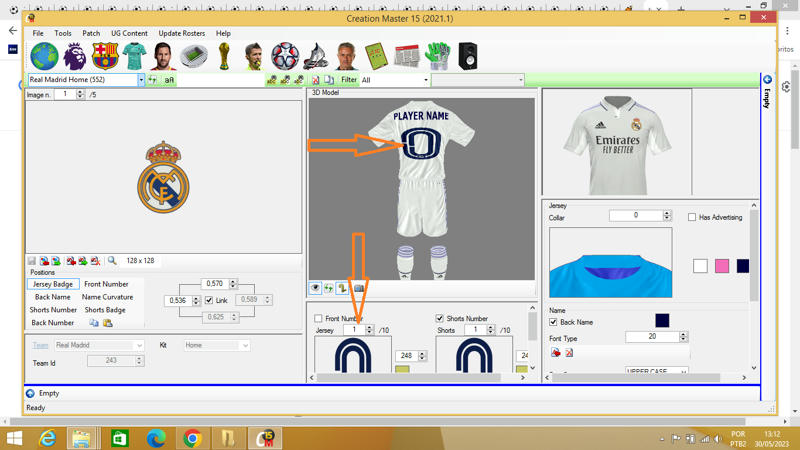Open the Shoes editor boot icon
800x450 pixels.
[x=316, y=56]
